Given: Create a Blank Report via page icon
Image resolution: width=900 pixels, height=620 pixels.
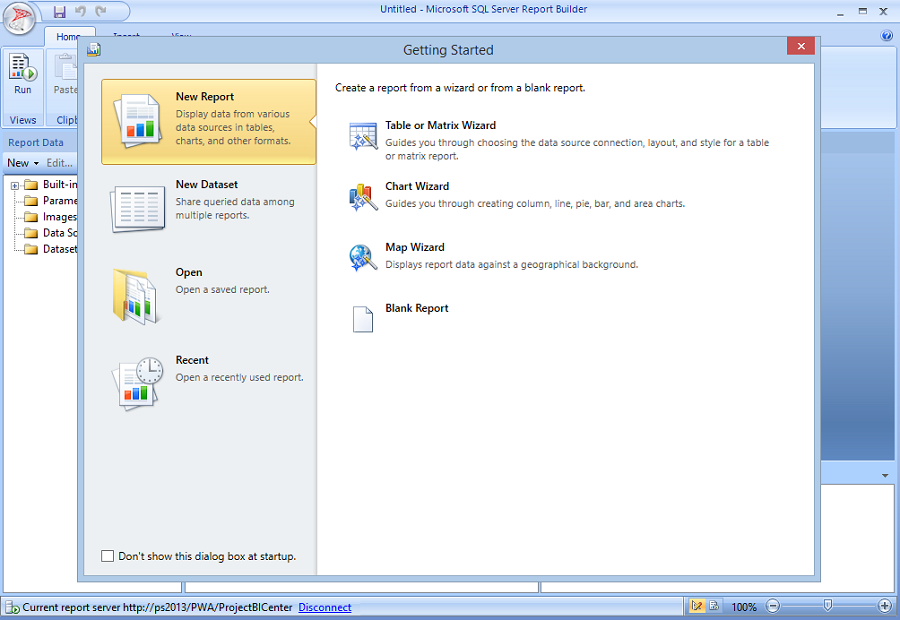Looking at the screenshot, I should coord(363,319).
